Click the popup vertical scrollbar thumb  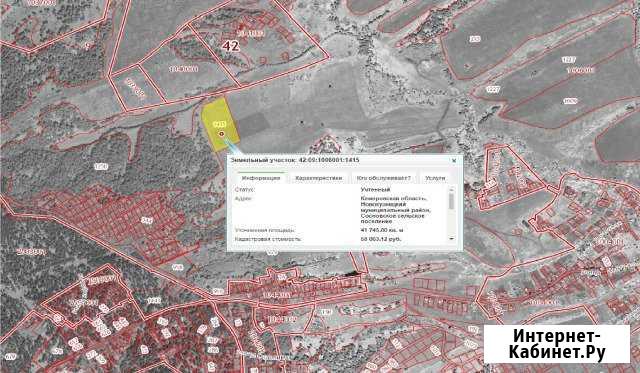pos(451,202)
